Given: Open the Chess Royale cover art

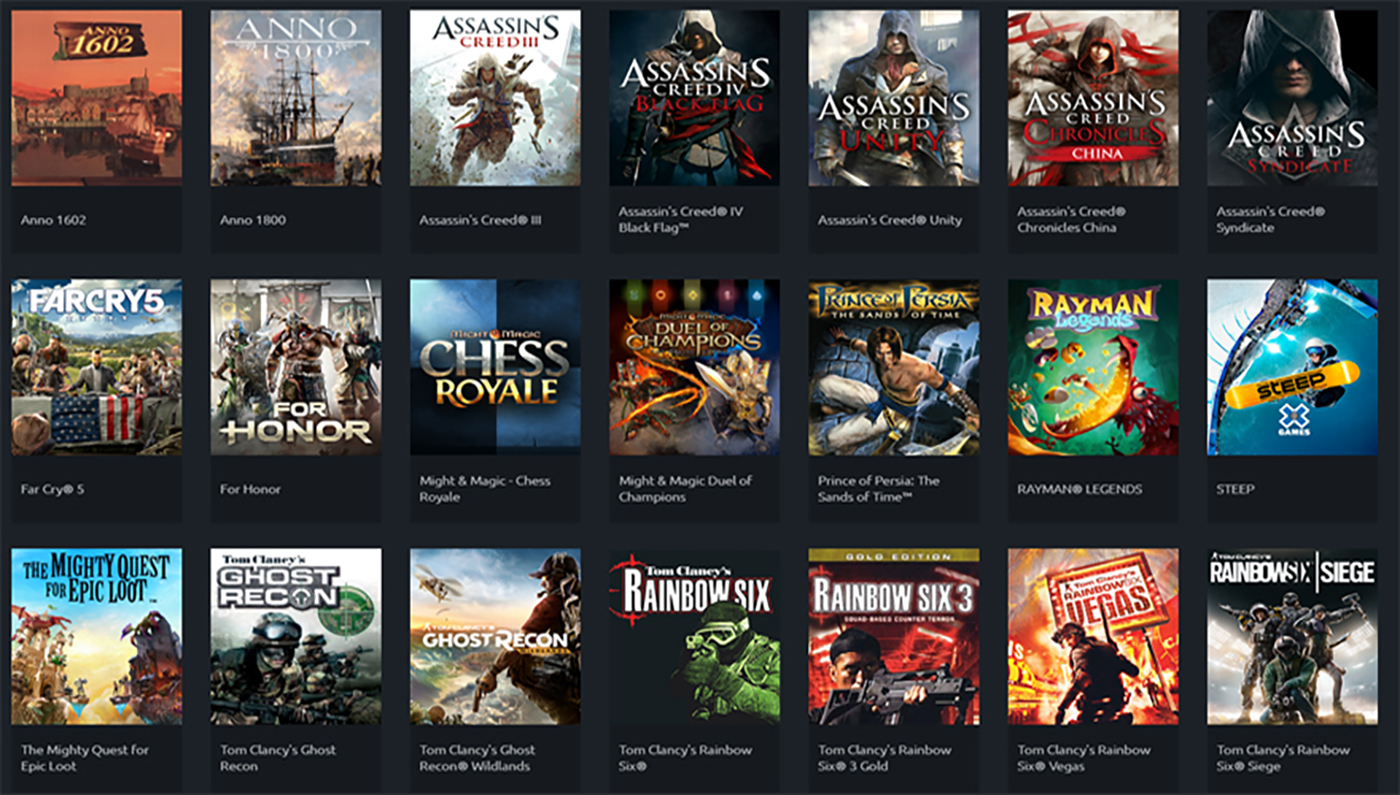Looking at the screenshot, I should tap(495, 367).
